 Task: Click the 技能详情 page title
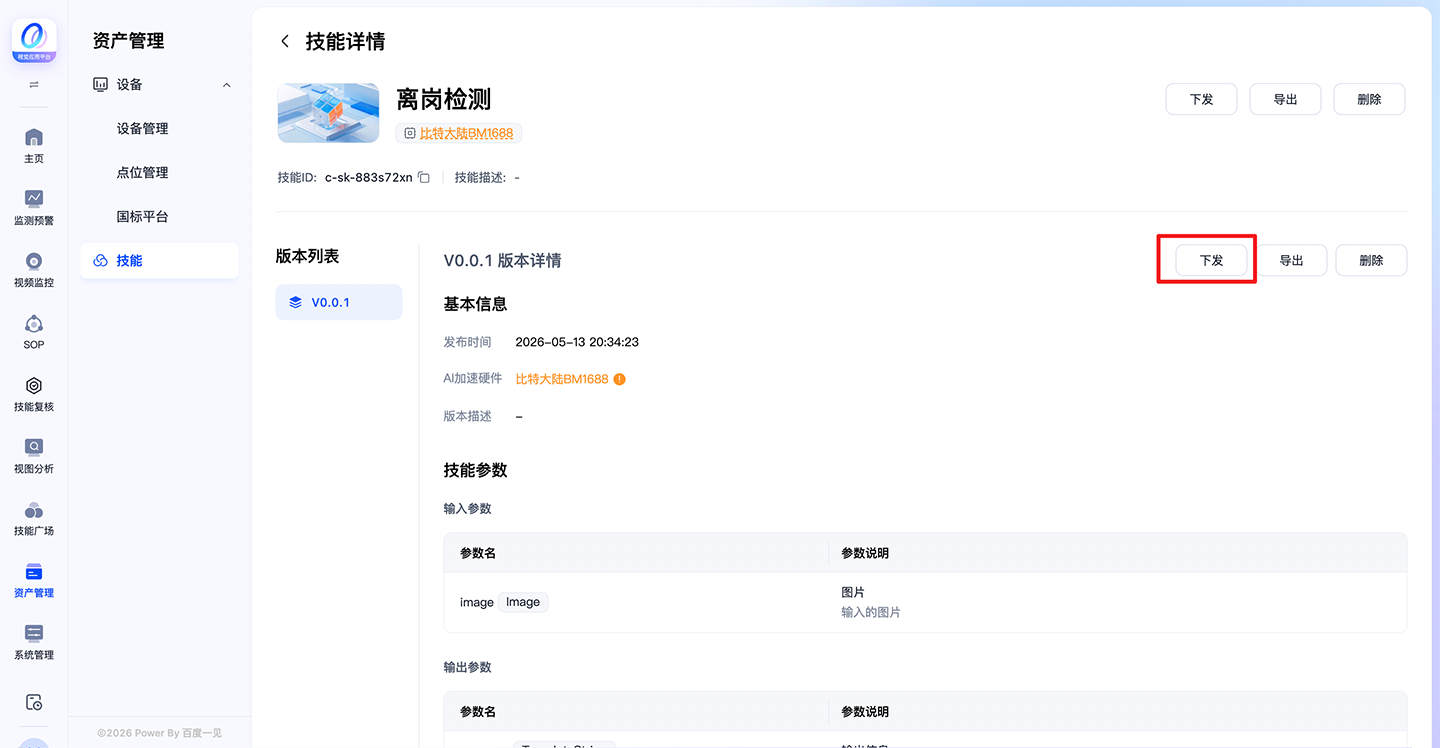(x=345, y=41)
